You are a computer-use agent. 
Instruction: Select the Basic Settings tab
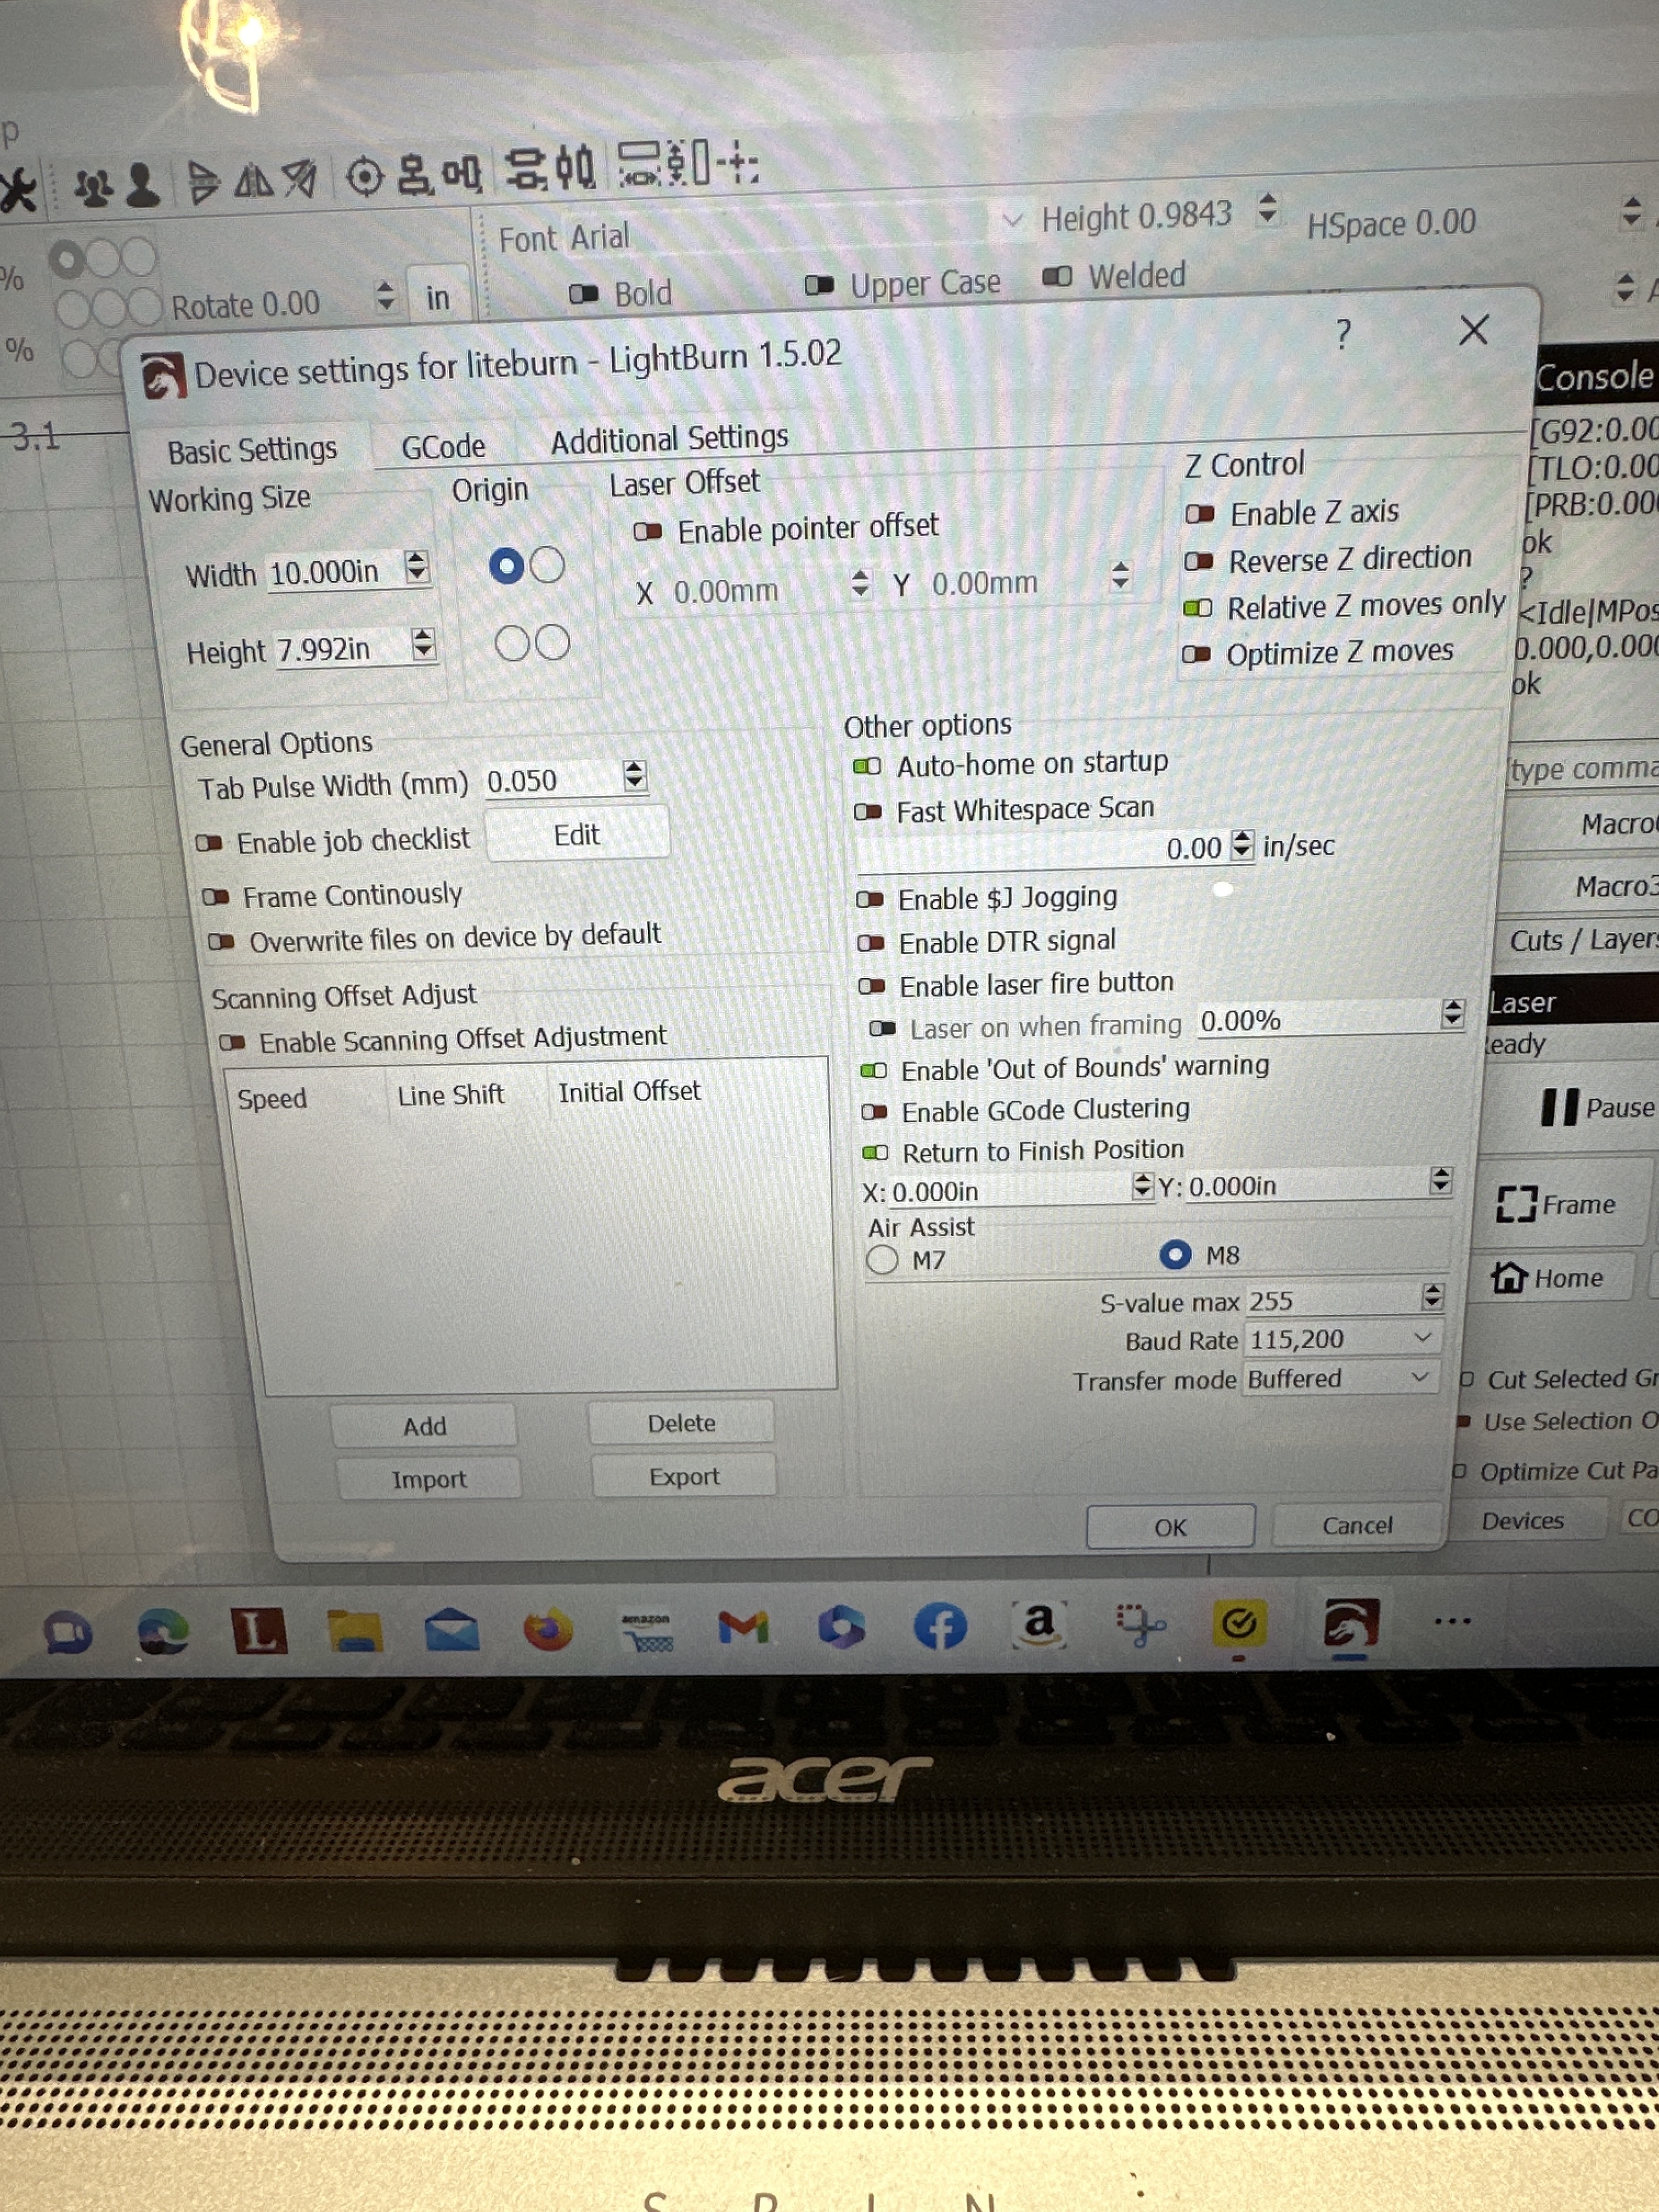click(252, 450)
